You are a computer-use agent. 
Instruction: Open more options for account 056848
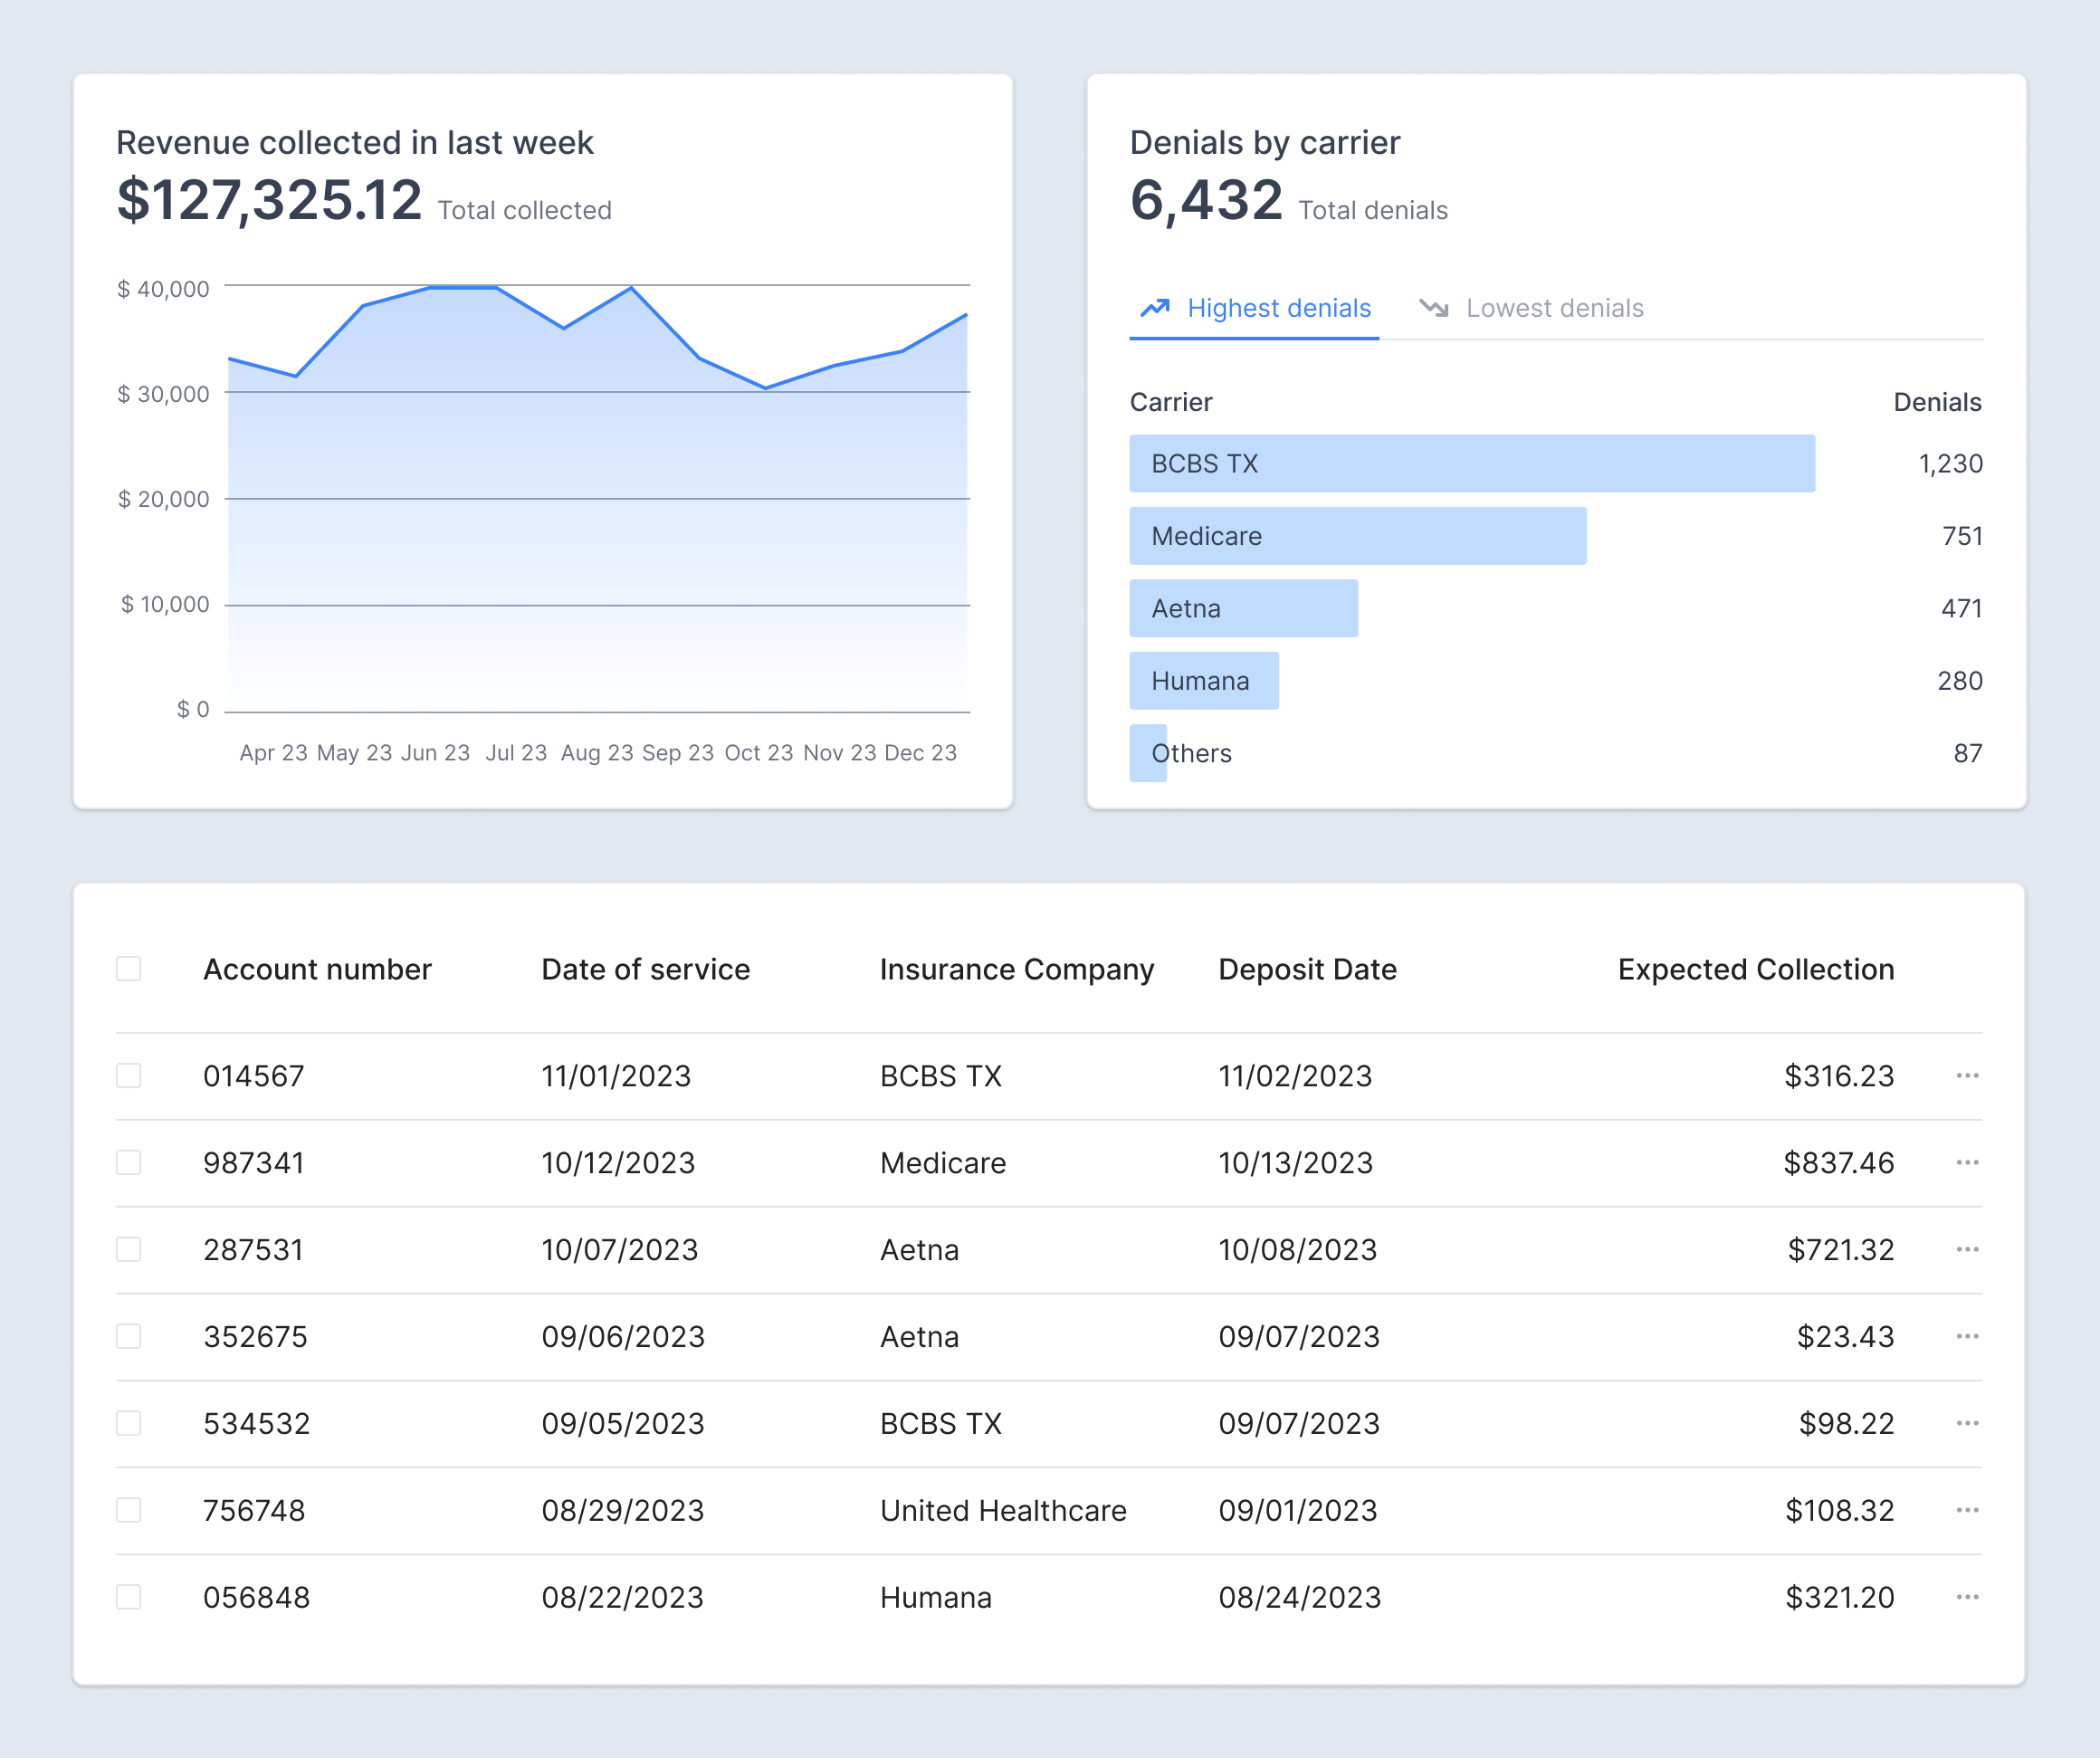pyautogui.click(x=1967, y=1598)
